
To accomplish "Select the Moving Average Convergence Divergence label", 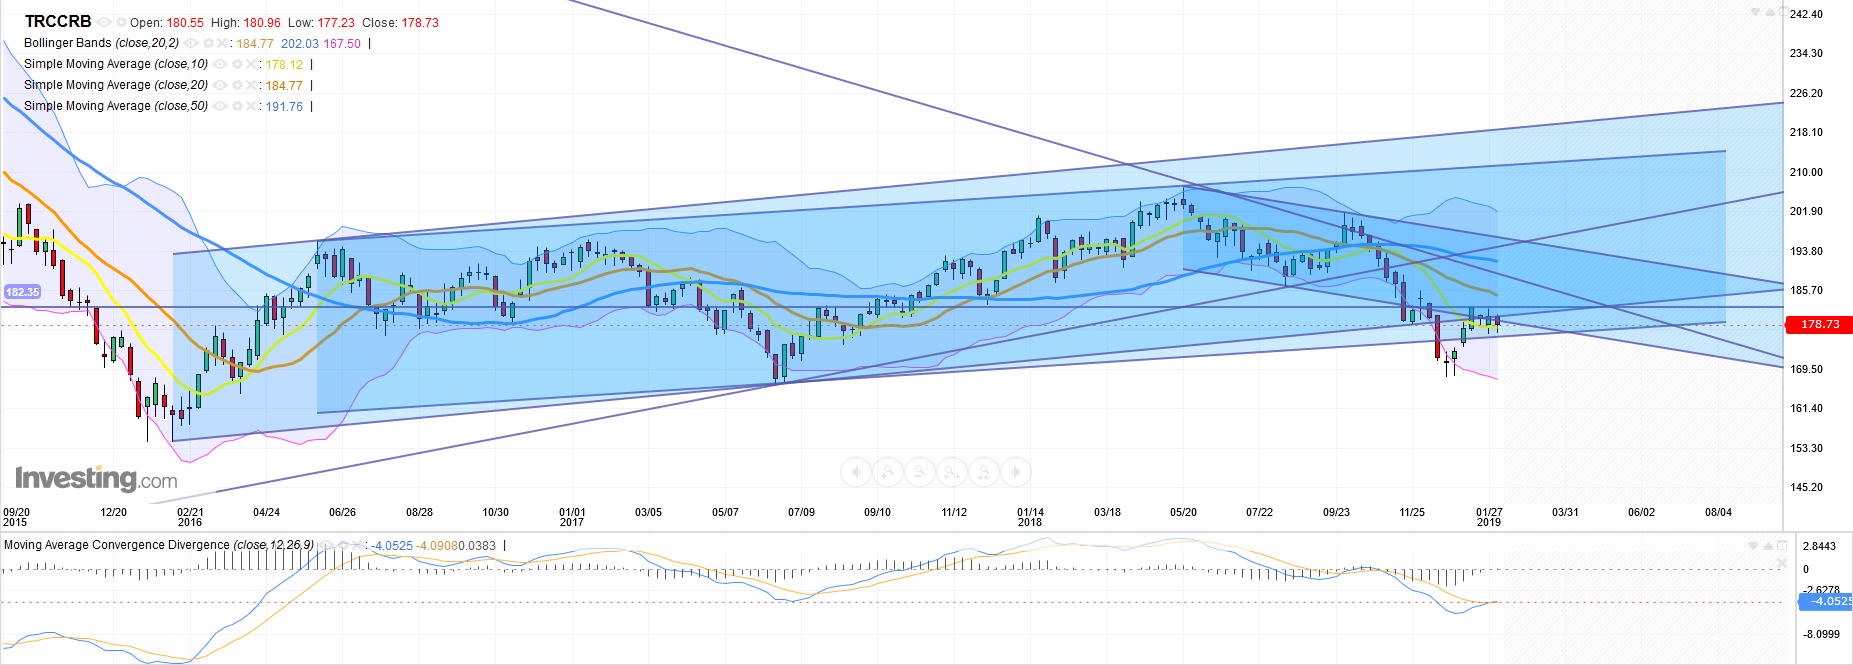I will point(159,545).
